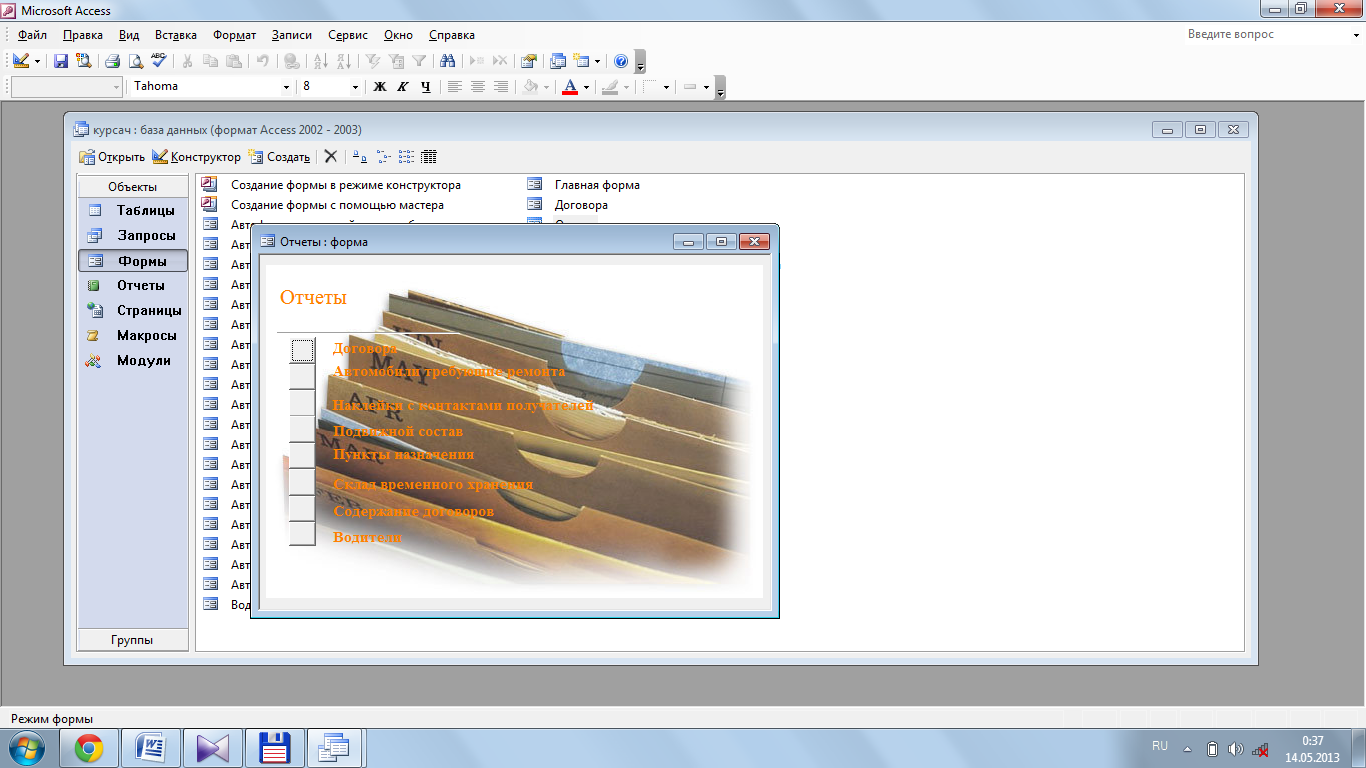Click Конструктор in the database window toolbar
The width and height of the screenshot is (1366, 768).
(196, 157)
